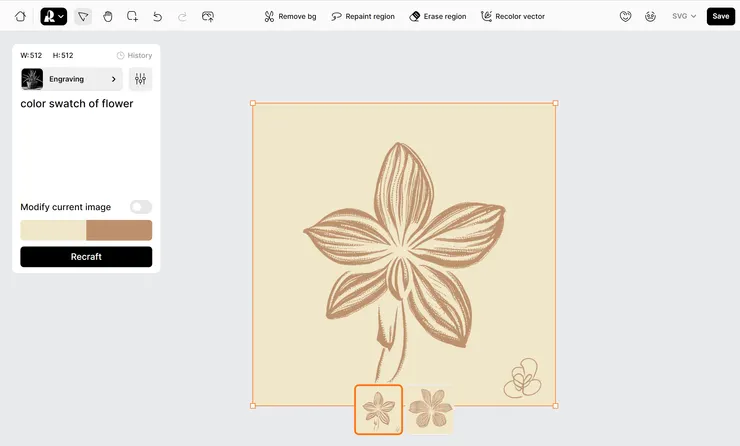Open the sliders settings icon

tap(141, 79)
